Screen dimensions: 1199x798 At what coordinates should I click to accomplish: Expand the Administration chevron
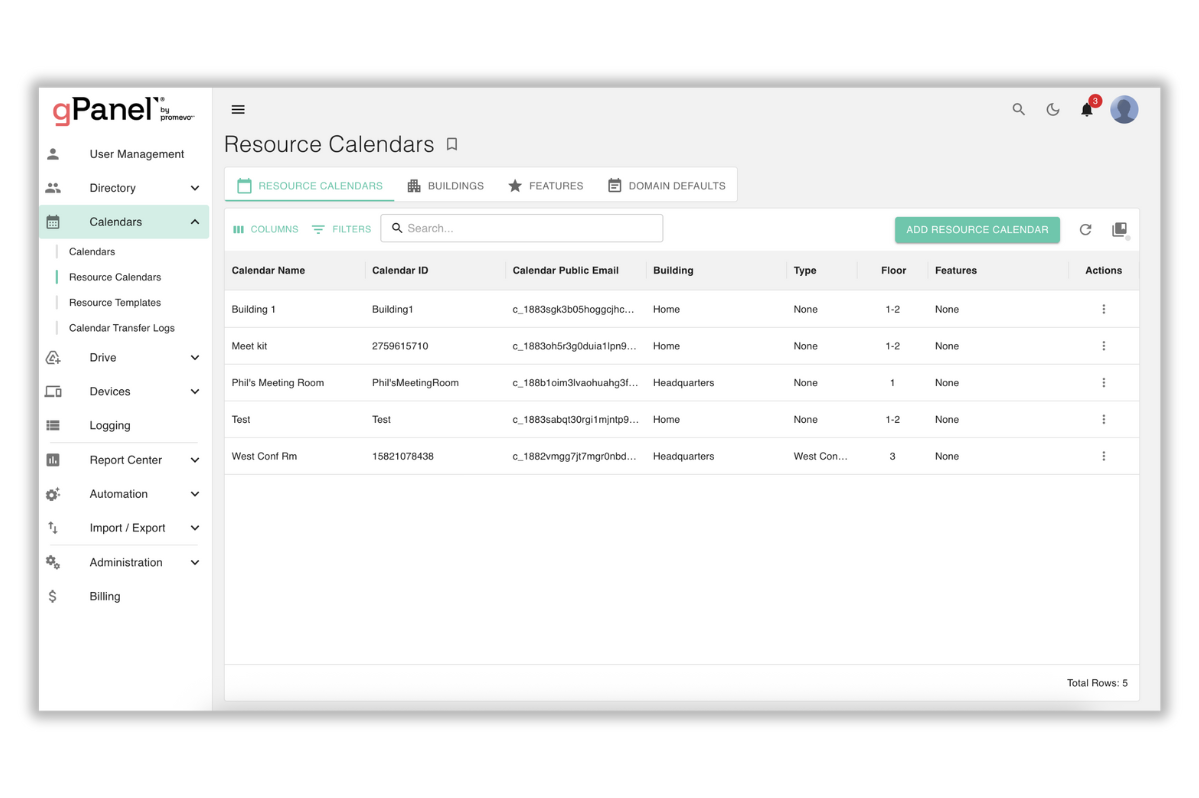point(195,562)
